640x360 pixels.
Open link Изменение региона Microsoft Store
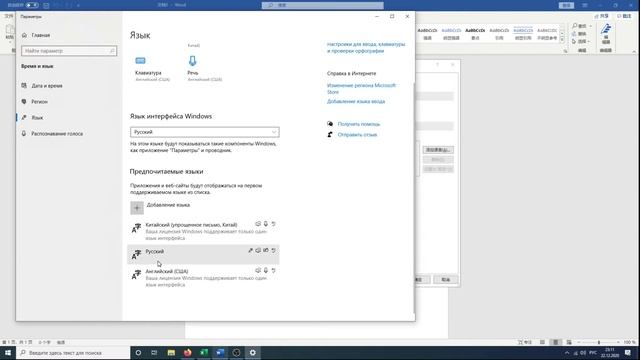pos(361,89)
